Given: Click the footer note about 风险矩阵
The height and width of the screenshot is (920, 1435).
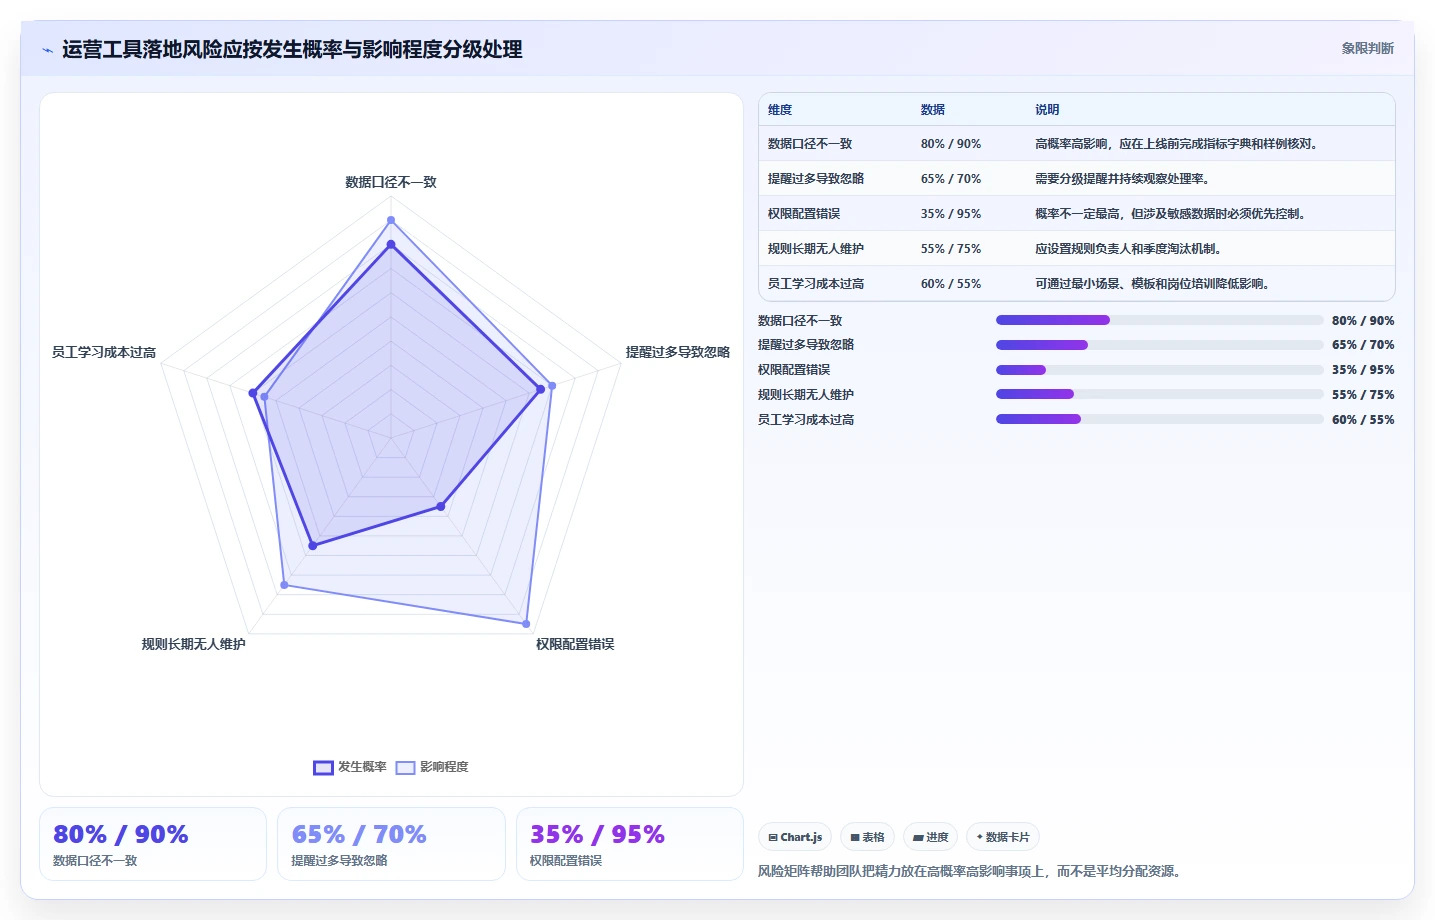Looking at the screenshot, I should pyautogui.click(x=972, y=871).
